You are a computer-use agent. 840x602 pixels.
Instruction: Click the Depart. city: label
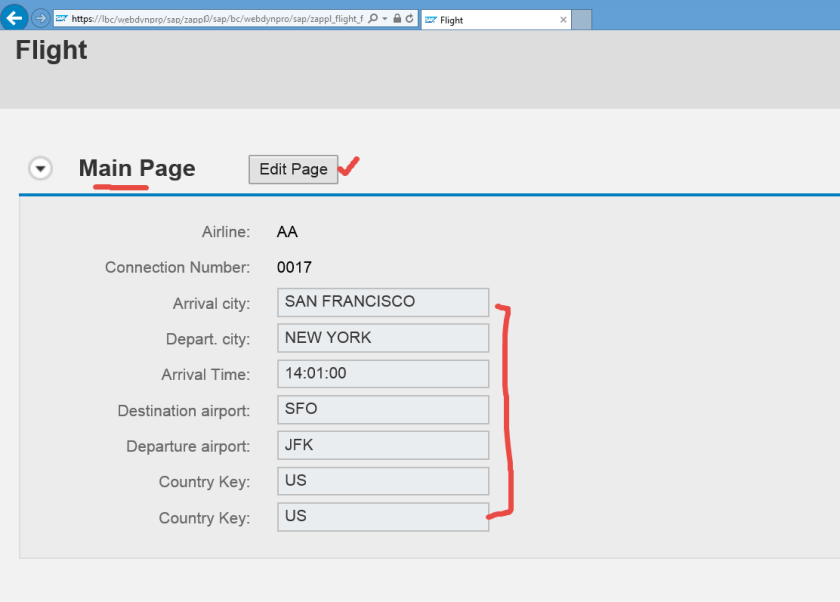(208, 339)
